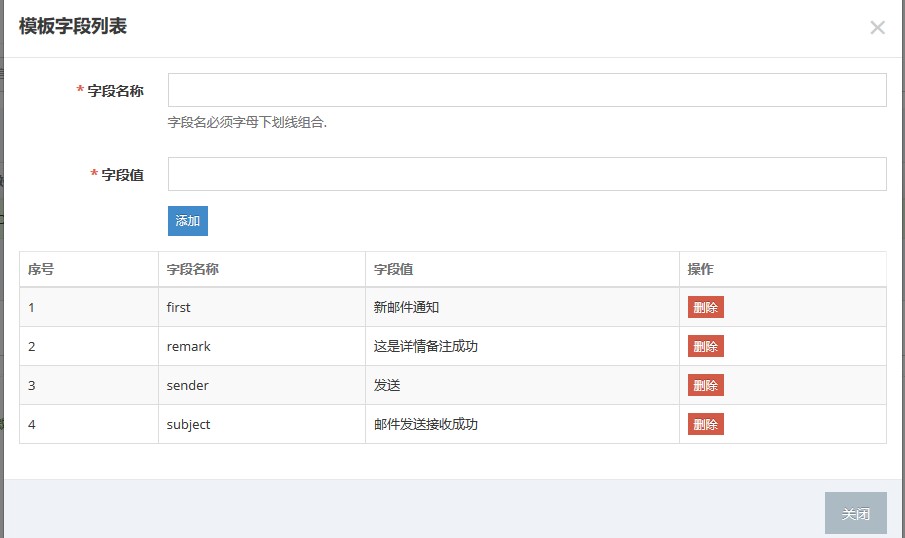Click the 邮件发送接收成功 value cell

(x=426, y=424)
